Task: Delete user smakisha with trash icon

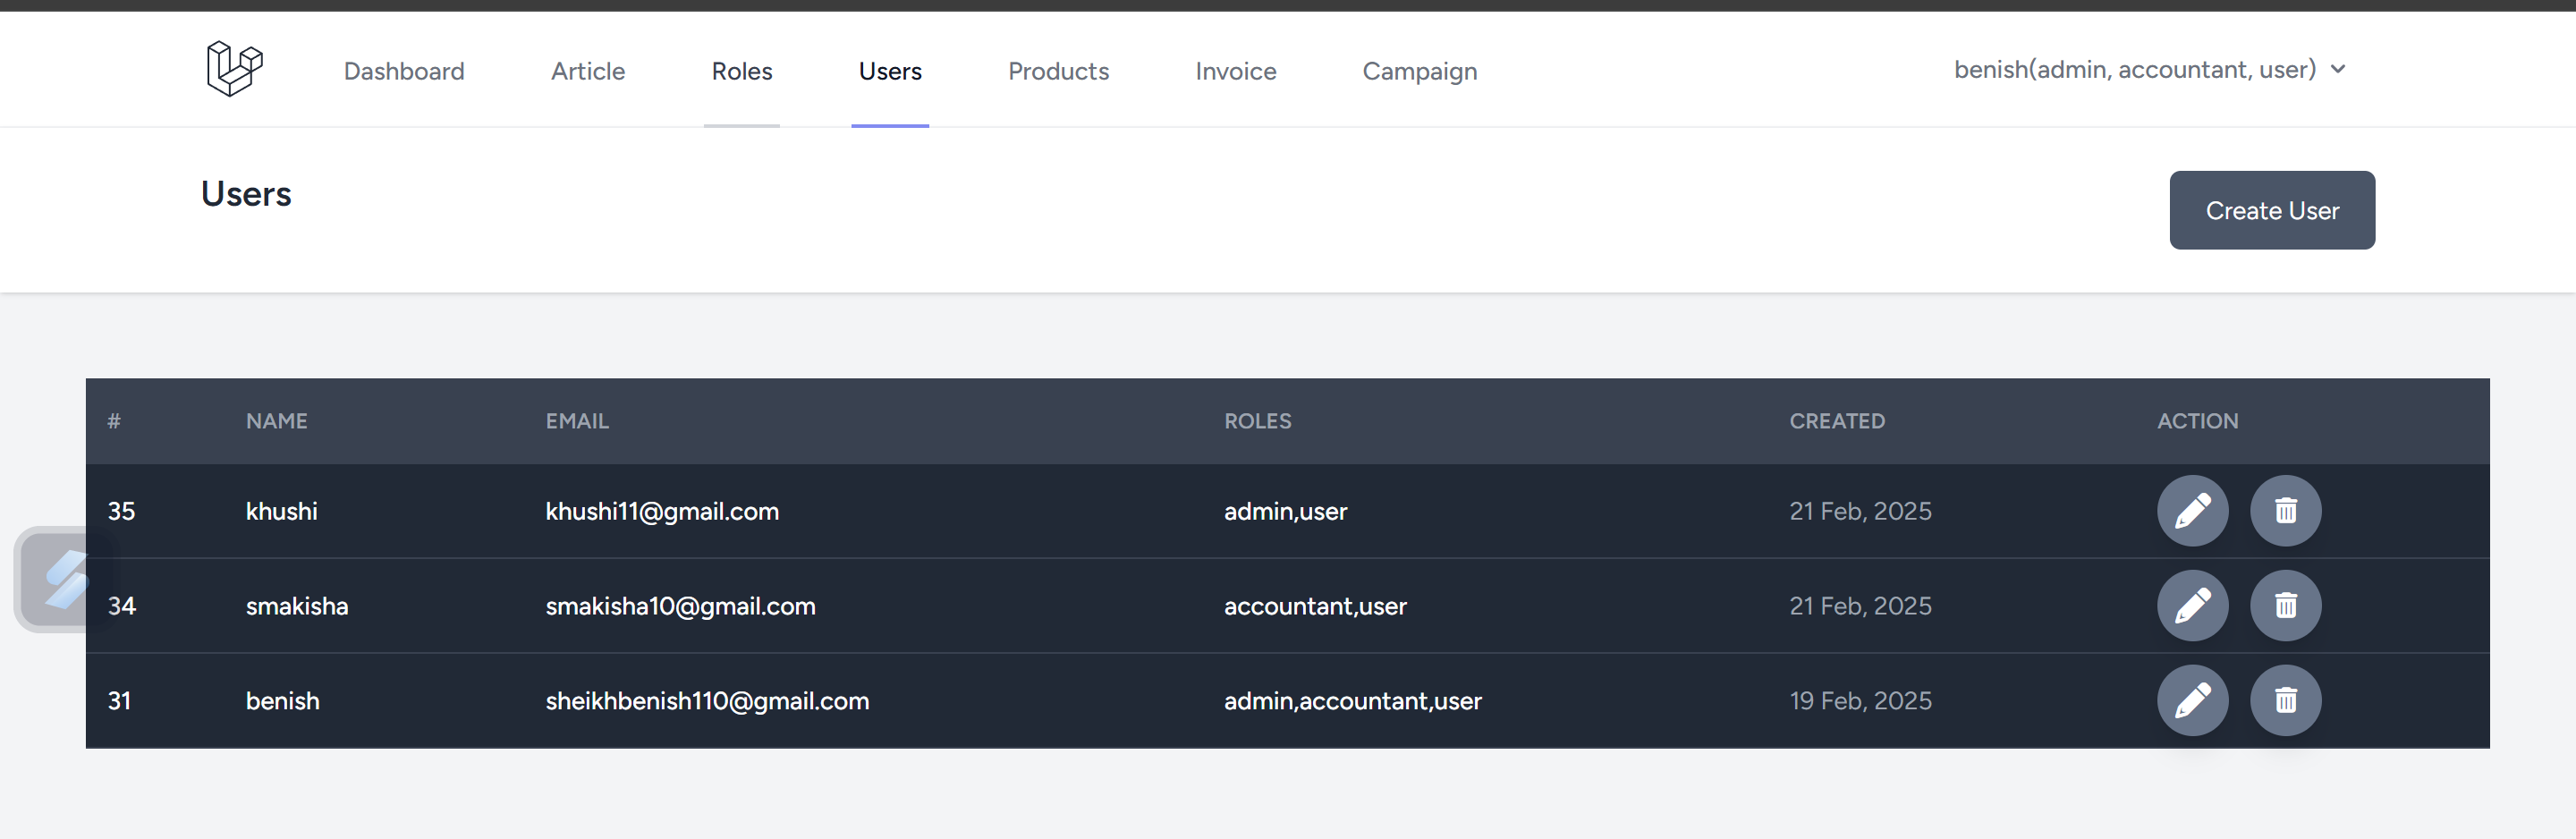Action: point(2285,606)
